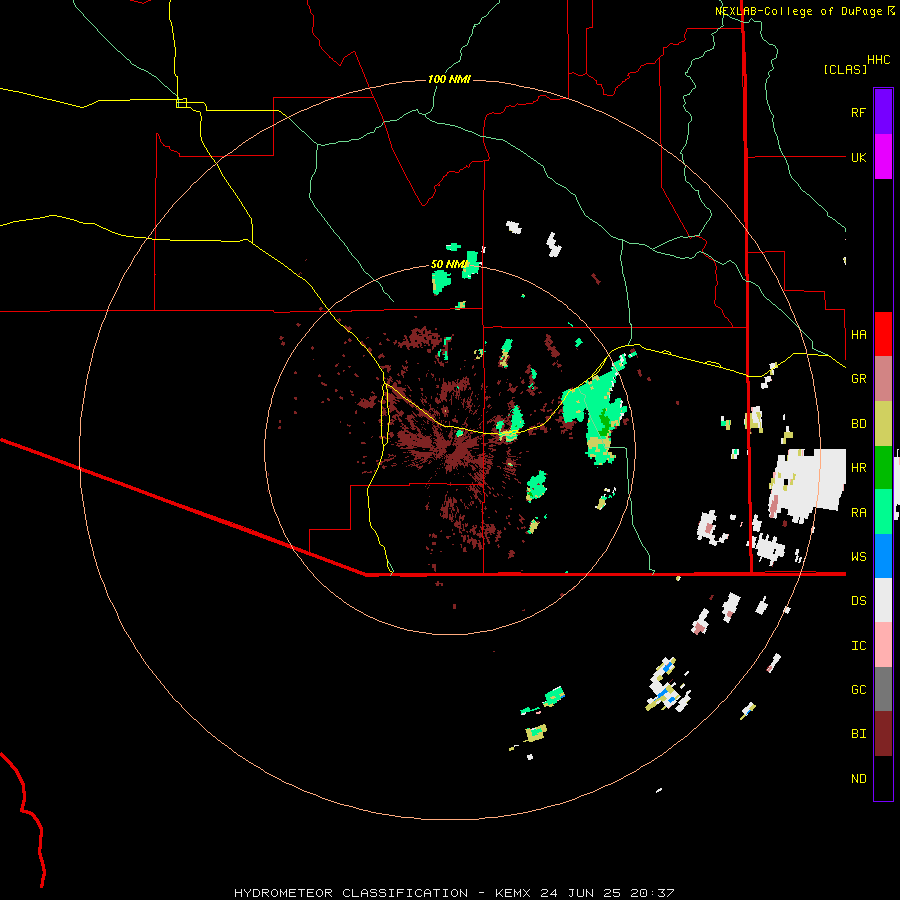Image resolution: width=900 pixels, height=900 pixels.
Task: Click the RA legend label
Action: [x=858, y=512]
